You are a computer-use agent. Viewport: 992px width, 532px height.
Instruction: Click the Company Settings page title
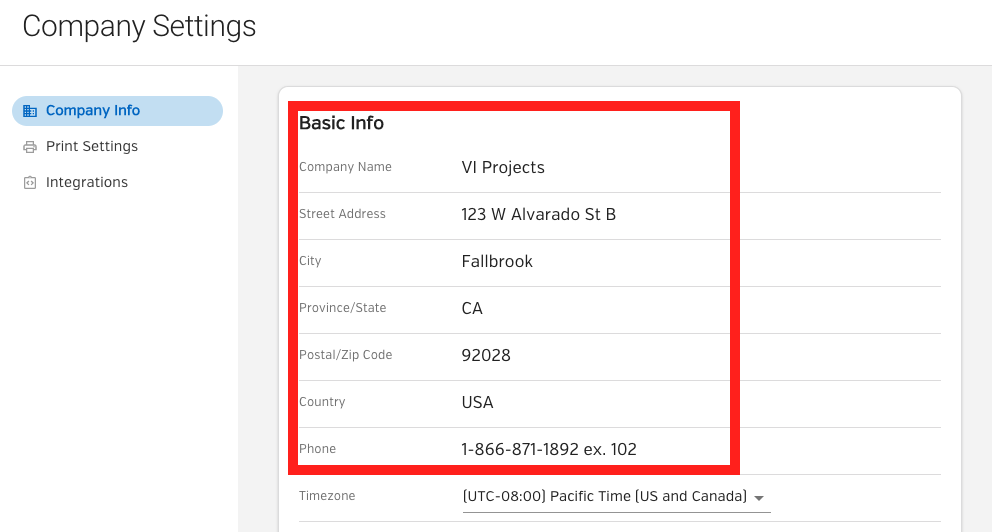point(139,27)
